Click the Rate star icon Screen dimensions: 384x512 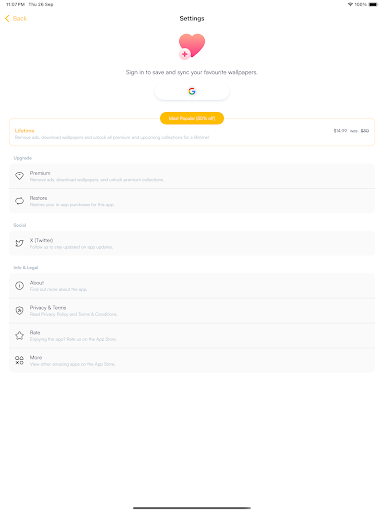(19, 335)
